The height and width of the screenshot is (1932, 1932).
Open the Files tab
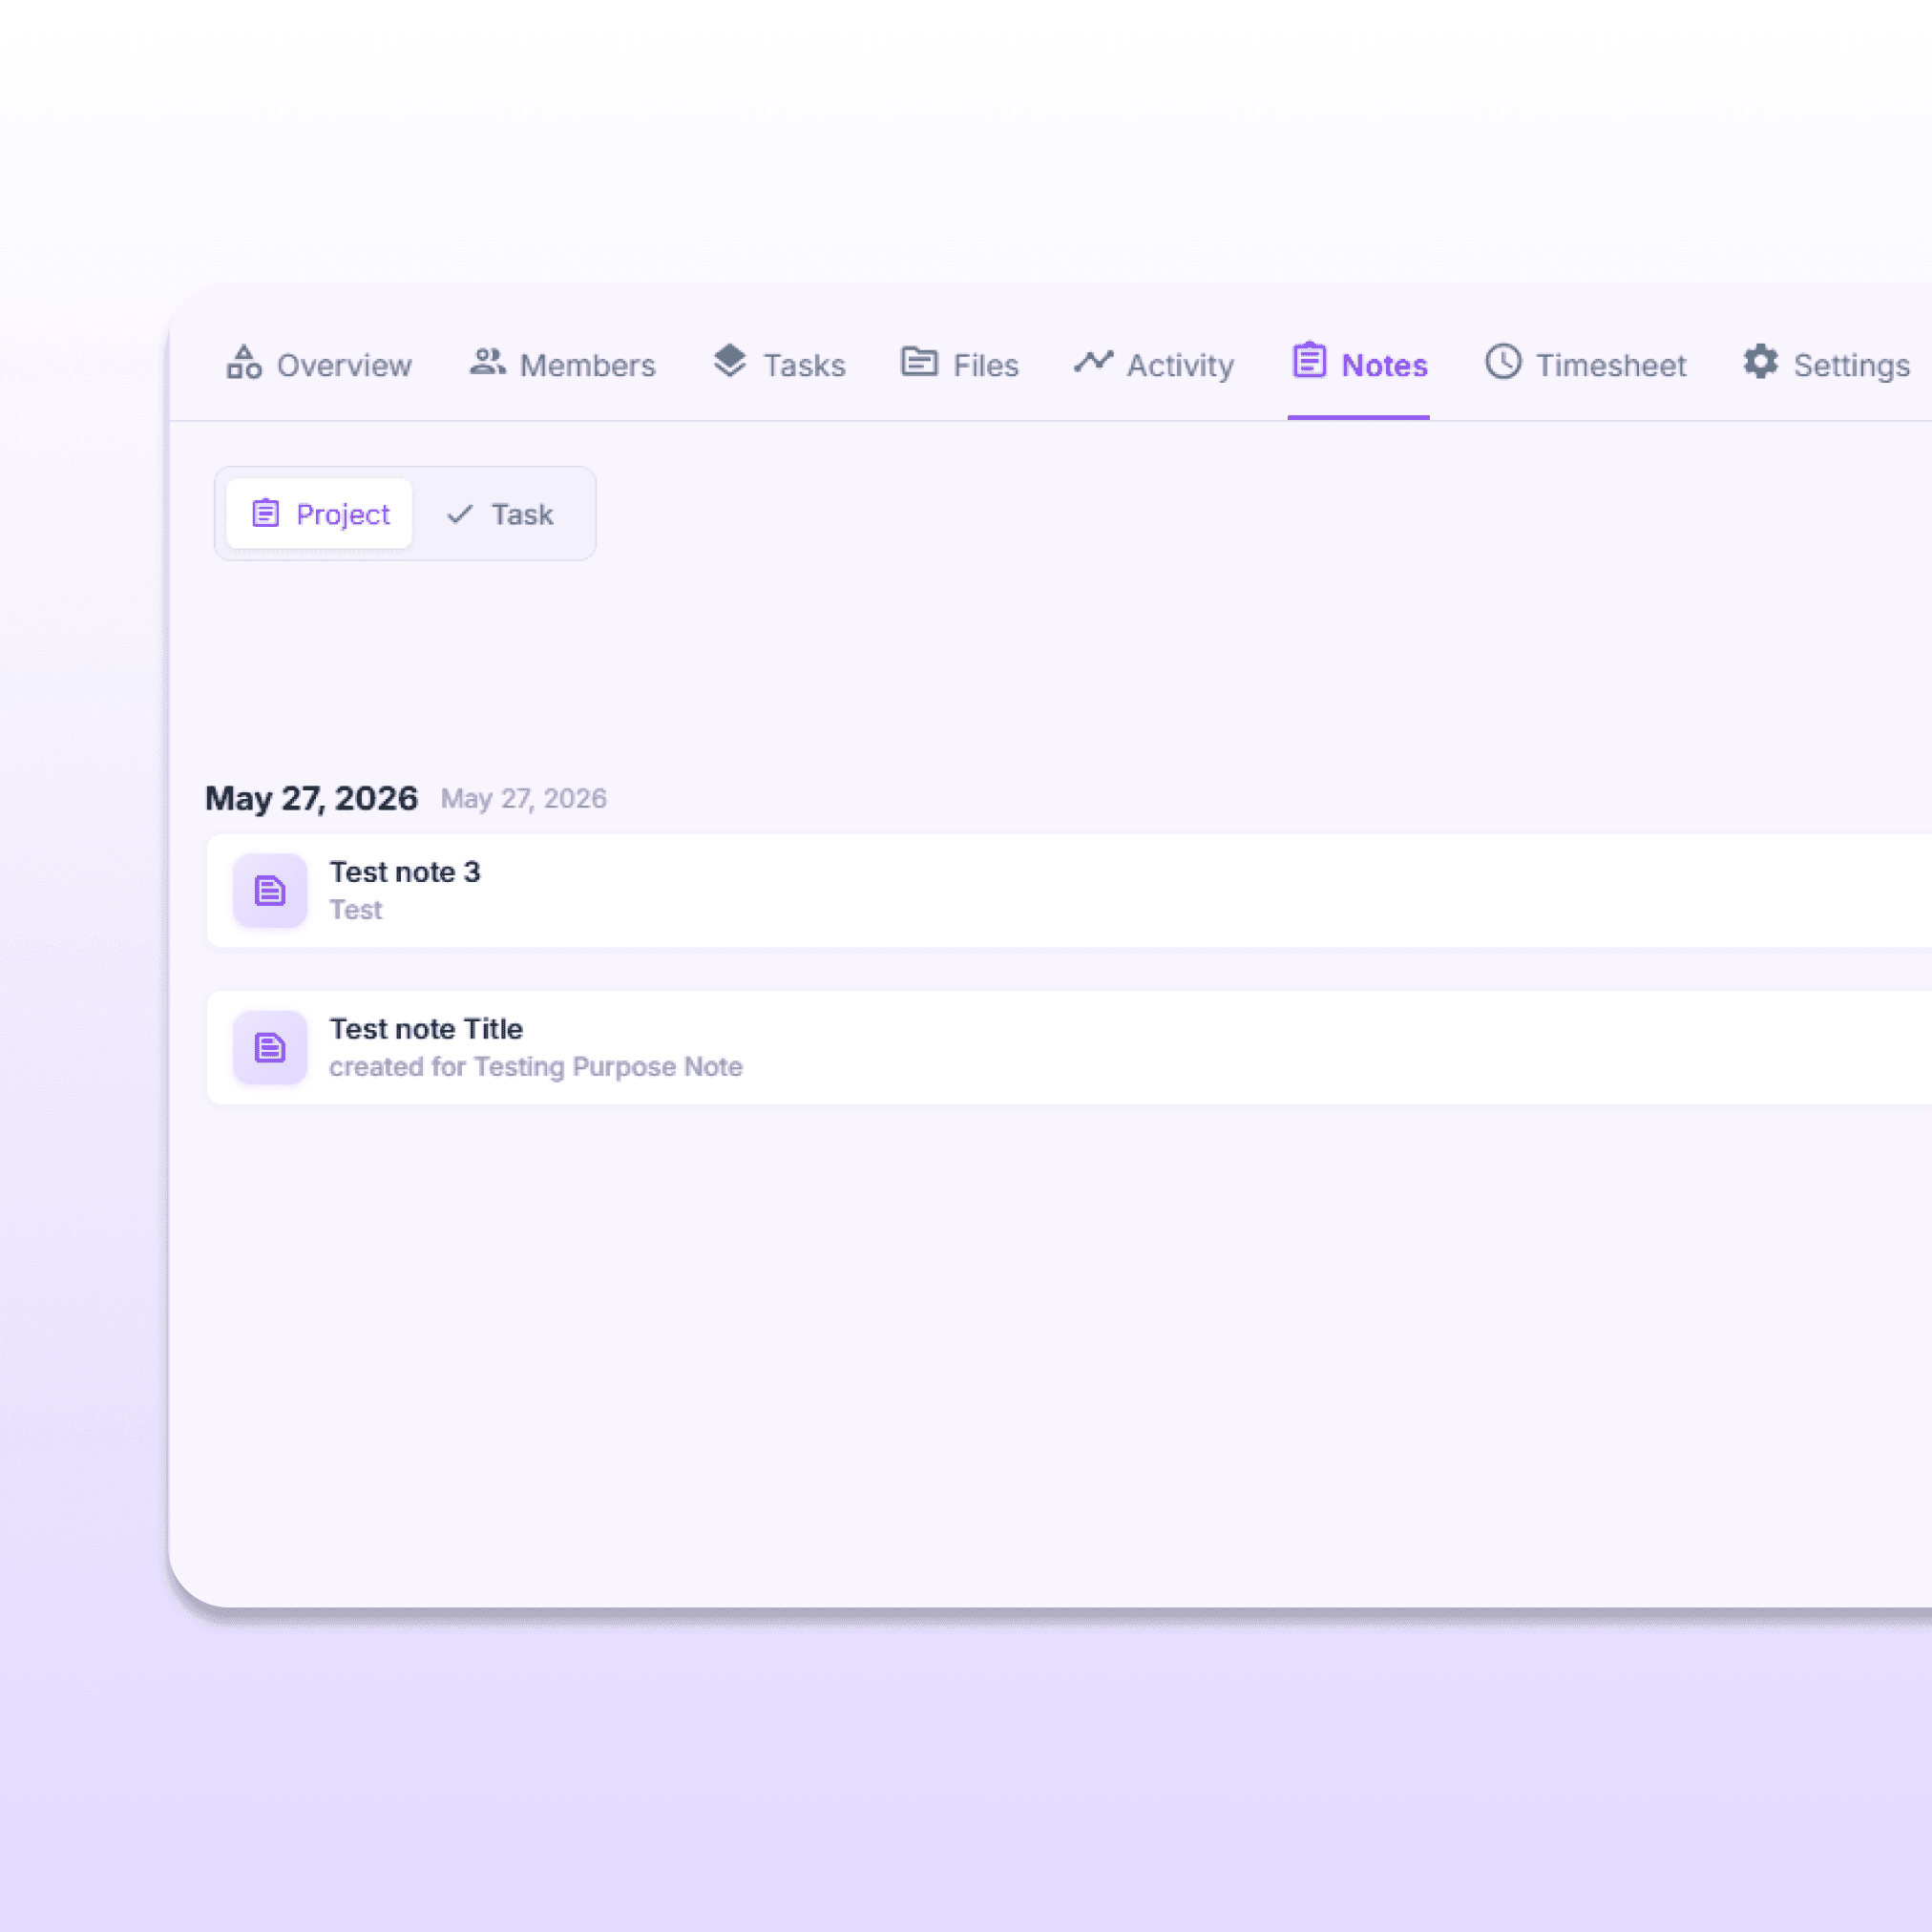960,364
